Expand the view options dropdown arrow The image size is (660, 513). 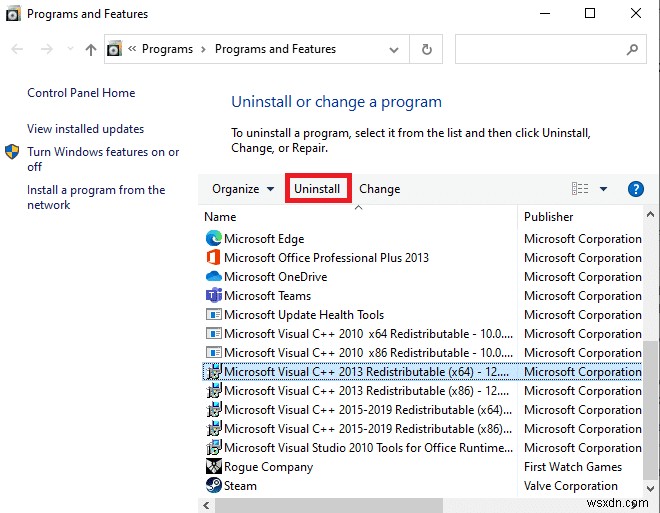click(x=603, y=189)
